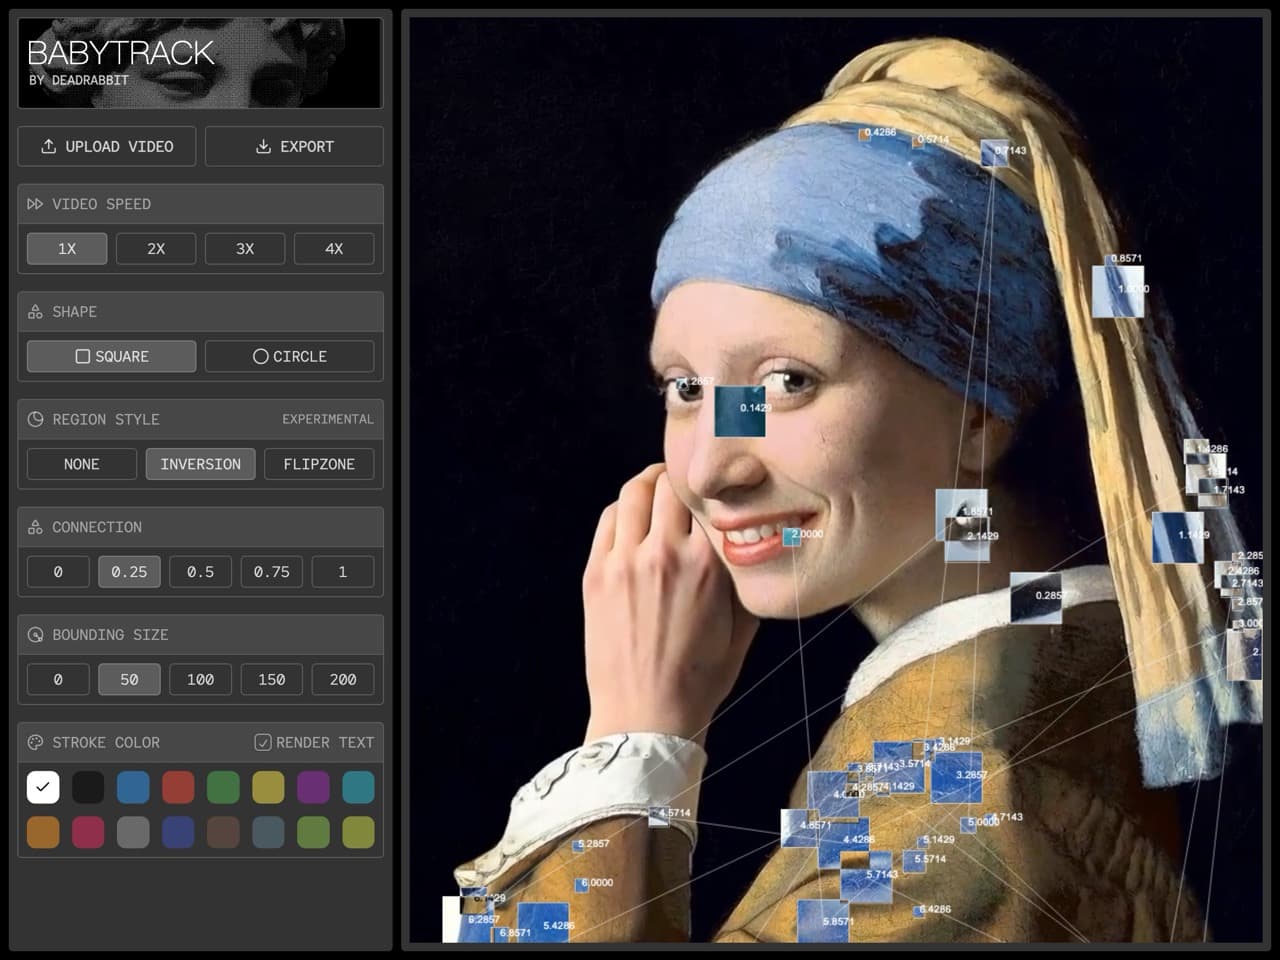This screenshot has width=1280, height=960.
Task: Click the BabyTrack logo banner
Action: click(x=200, y=63)
